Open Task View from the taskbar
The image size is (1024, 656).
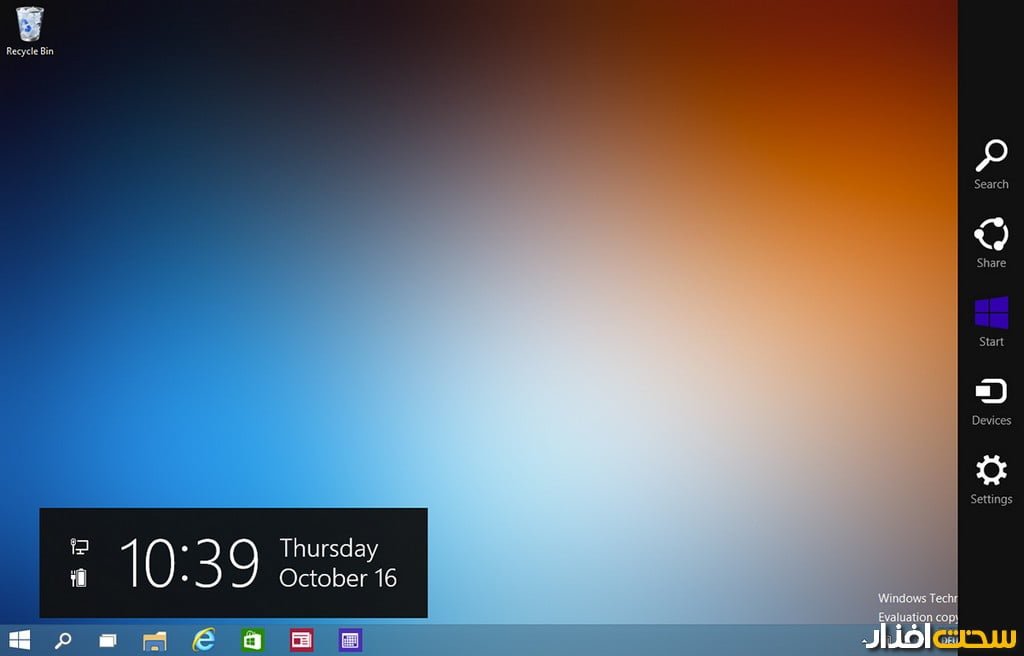click(x=107, y=640)
